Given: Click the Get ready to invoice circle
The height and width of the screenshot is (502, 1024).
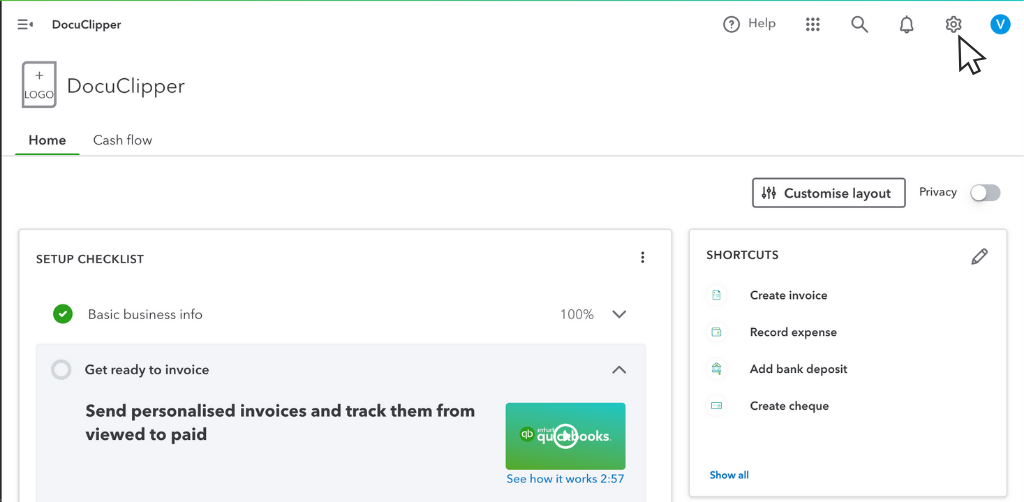Looking at the screenshot, I should (61, 370).
